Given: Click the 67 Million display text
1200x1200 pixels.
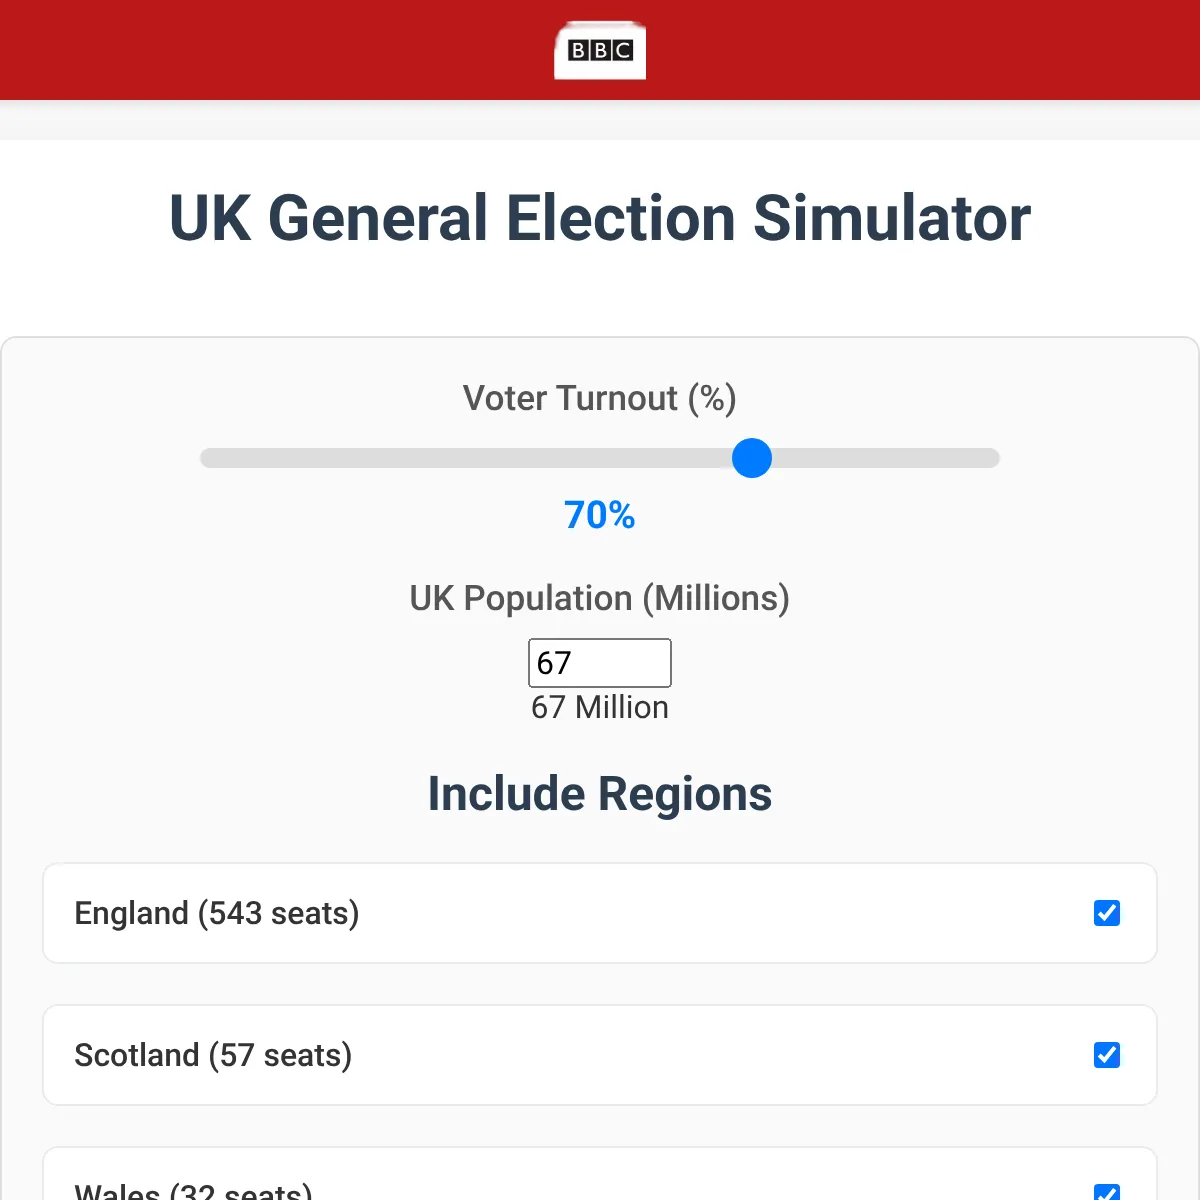Looking at the screenshot, I should [599, 708].
